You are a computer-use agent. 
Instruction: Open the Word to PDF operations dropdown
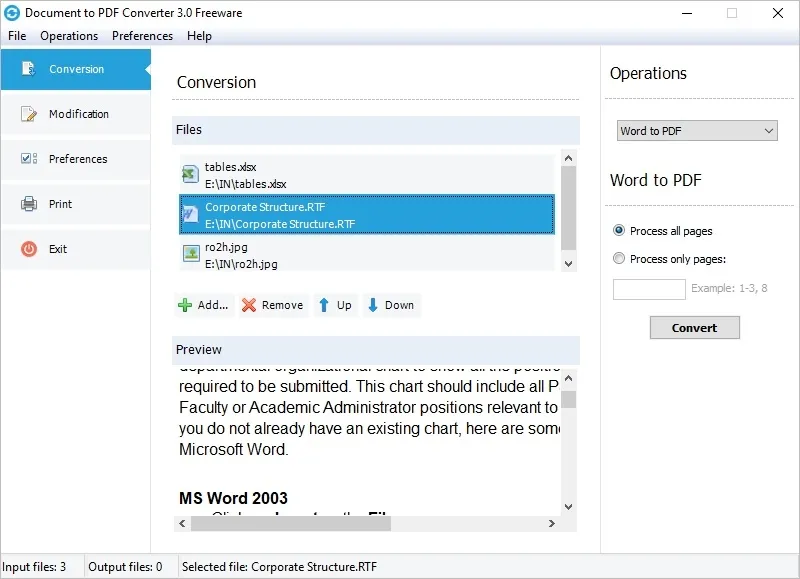click(x=696, y=130)
